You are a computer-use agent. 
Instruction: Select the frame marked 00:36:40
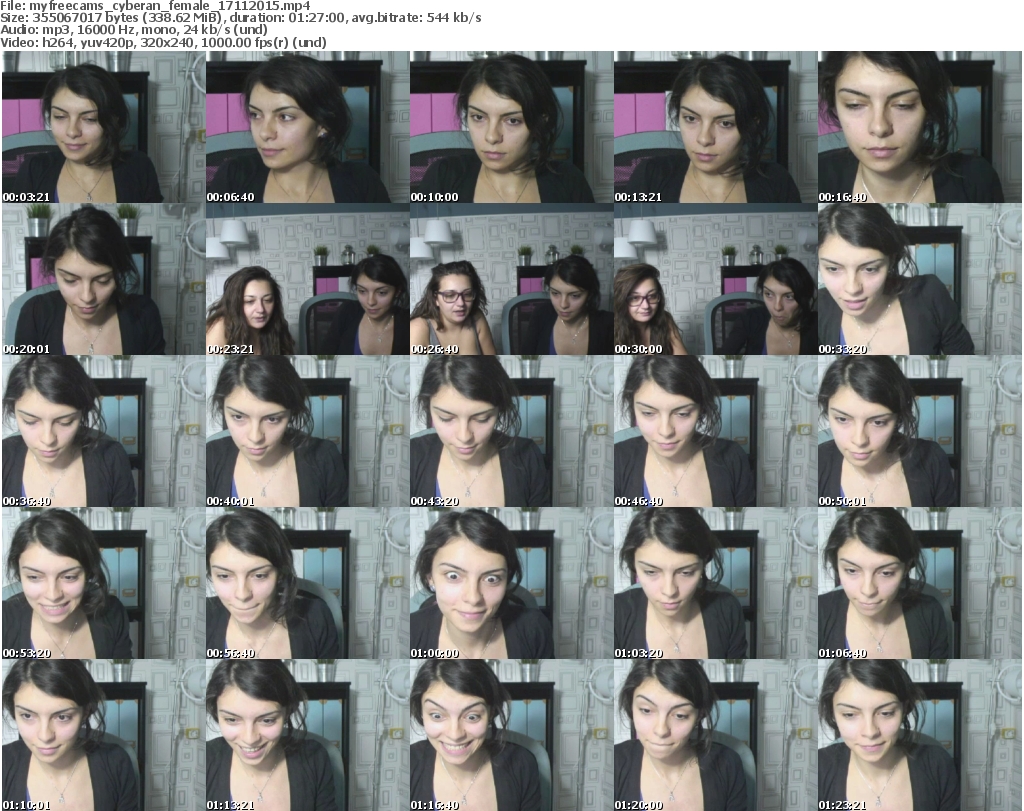click(x=103, y=432)
